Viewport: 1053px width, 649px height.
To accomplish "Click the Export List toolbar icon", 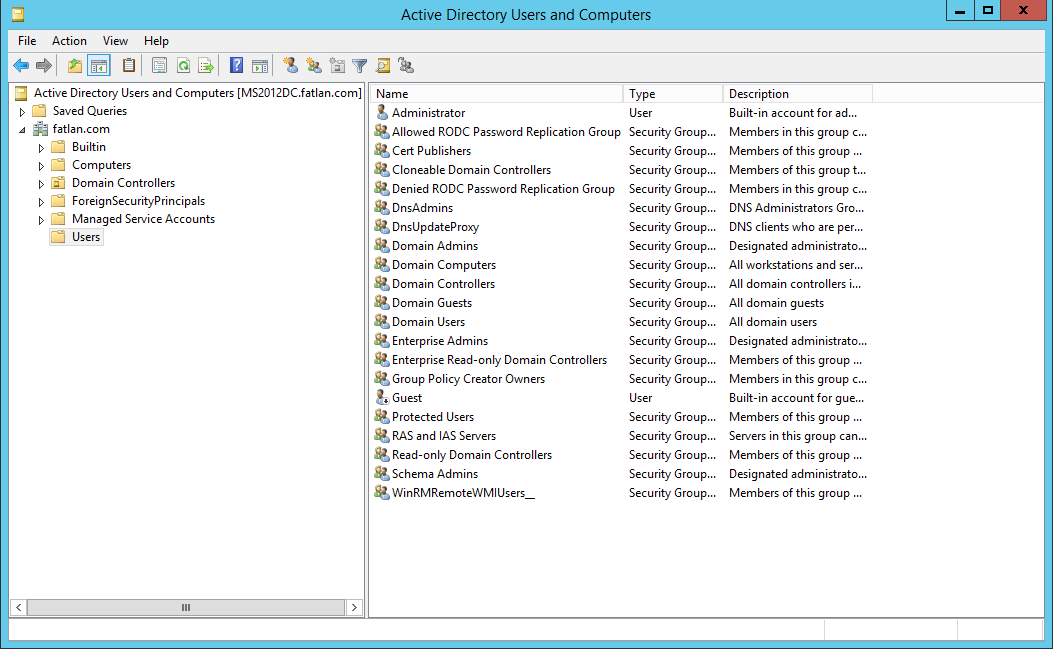I will click(205, 66).
